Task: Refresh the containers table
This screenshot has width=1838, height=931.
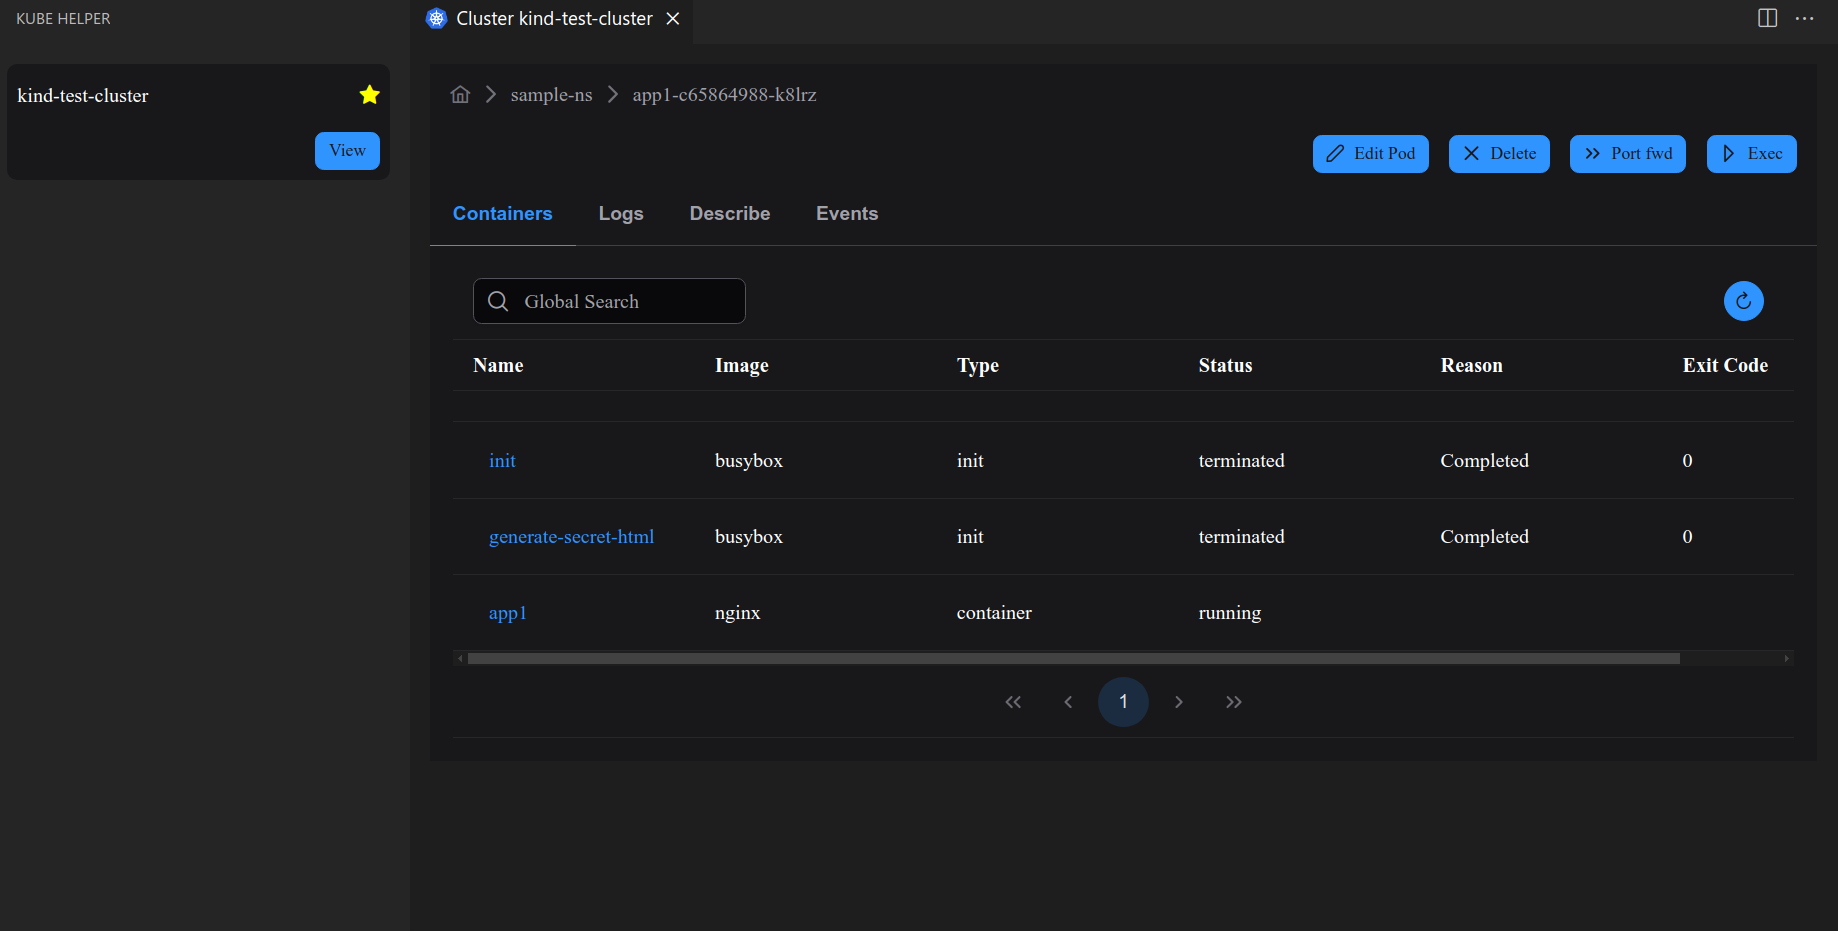Action: point(1743,301)
